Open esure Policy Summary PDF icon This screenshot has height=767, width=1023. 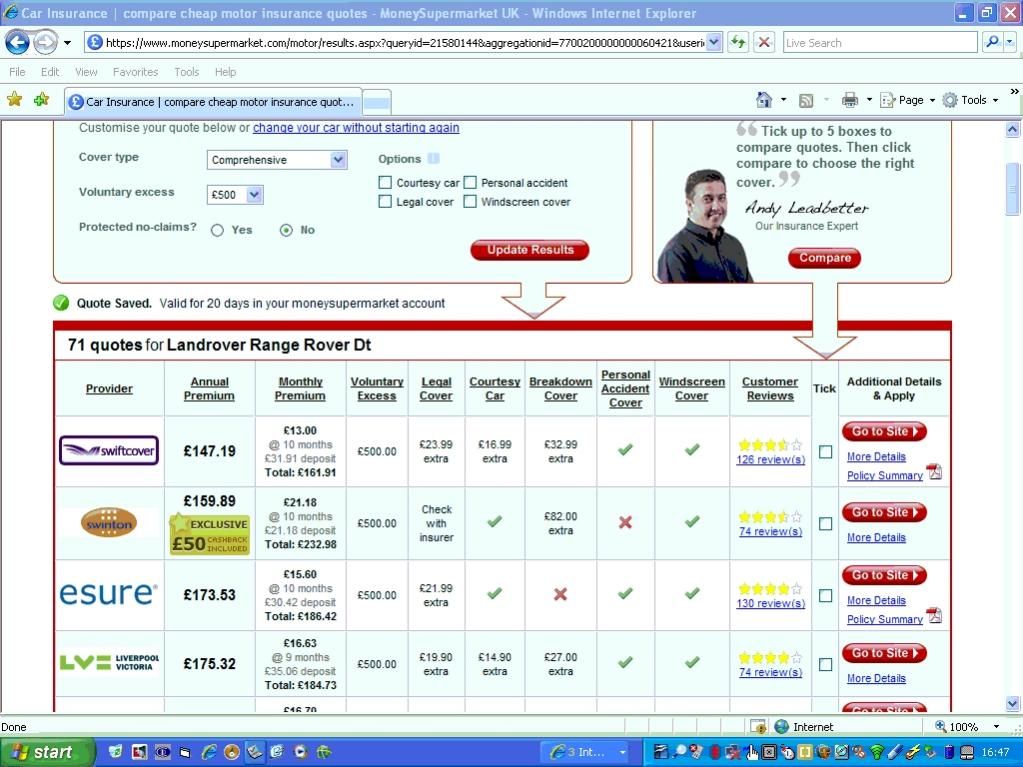tap(935, 615)
